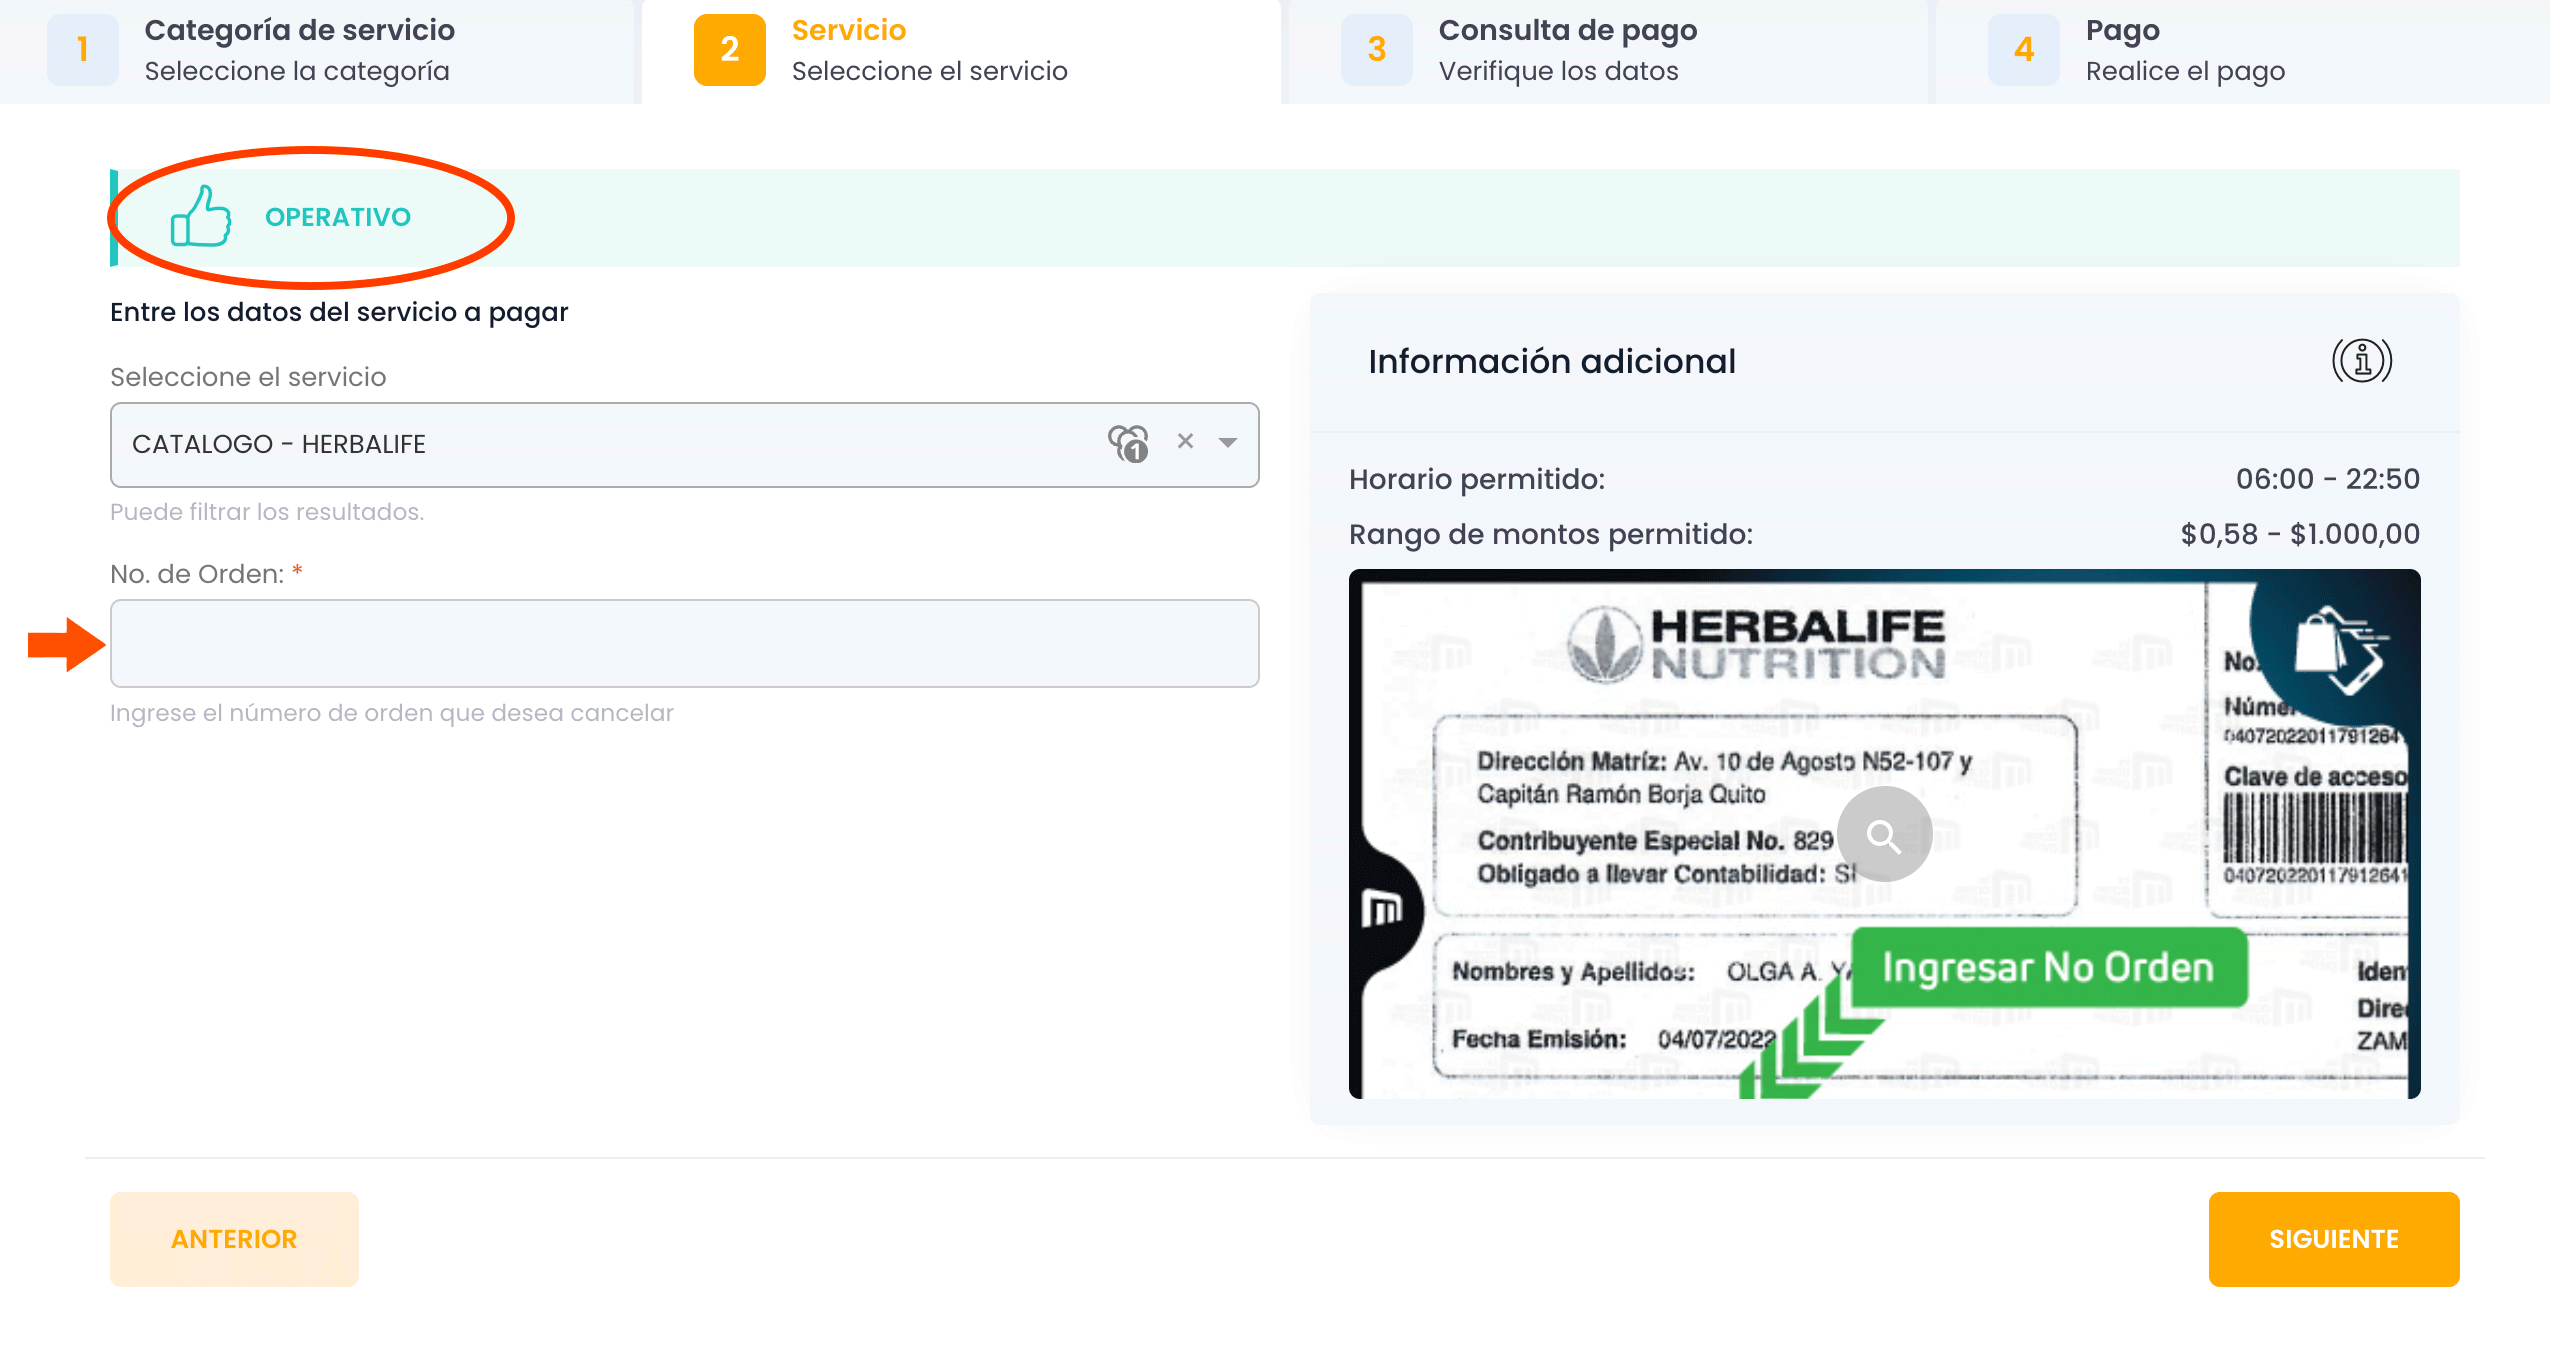Click the green 'Ingresar No Orden' callout
This screenshot has height=1346, width=2550.
tap(2049, 967)
